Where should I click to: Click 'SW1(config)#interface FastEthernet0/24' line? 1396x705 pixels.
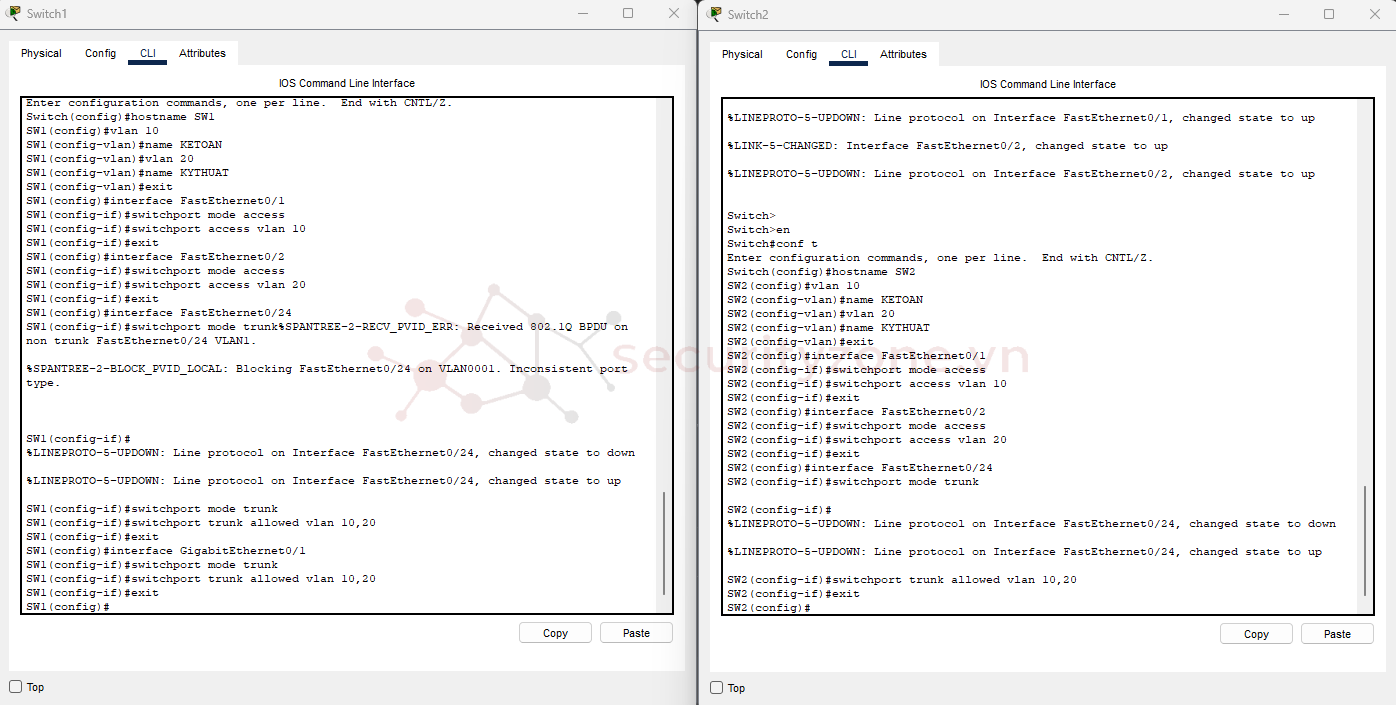tap(159, 313)
